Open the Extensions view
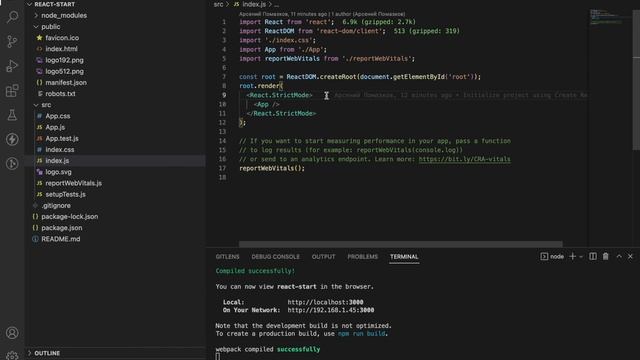The height and width of the screenshot is (360, 640). (x=12, y=90)
